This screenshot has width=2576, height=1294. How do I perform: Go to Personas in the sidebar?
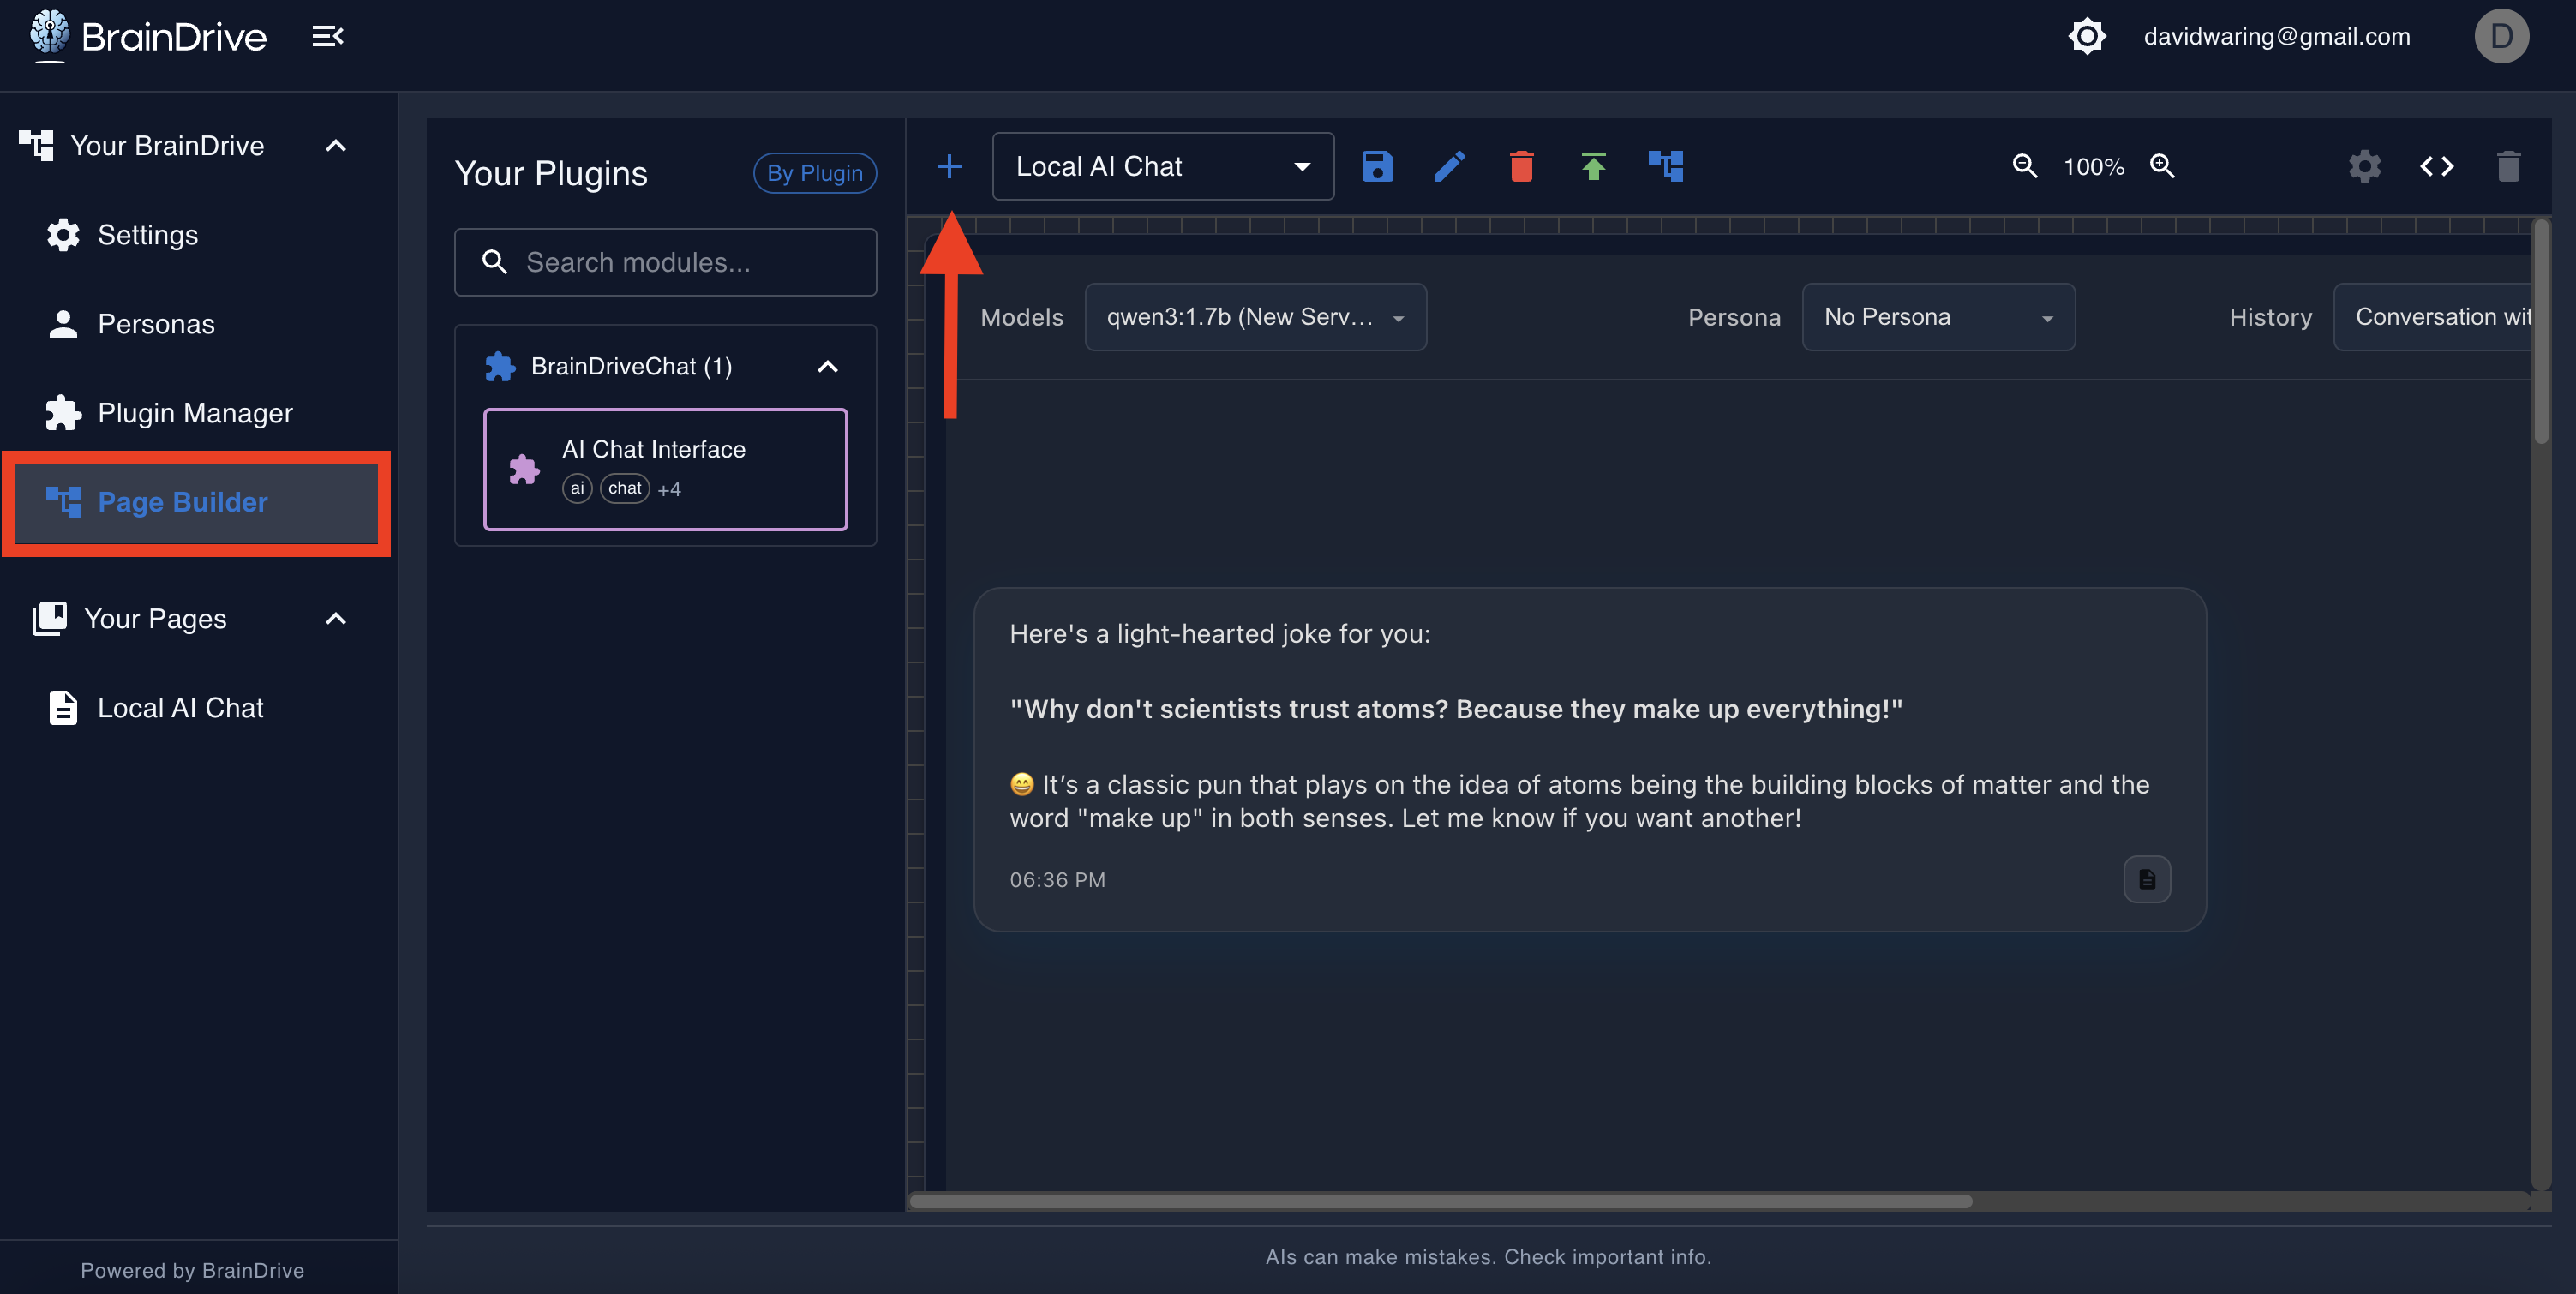point(156,324)
